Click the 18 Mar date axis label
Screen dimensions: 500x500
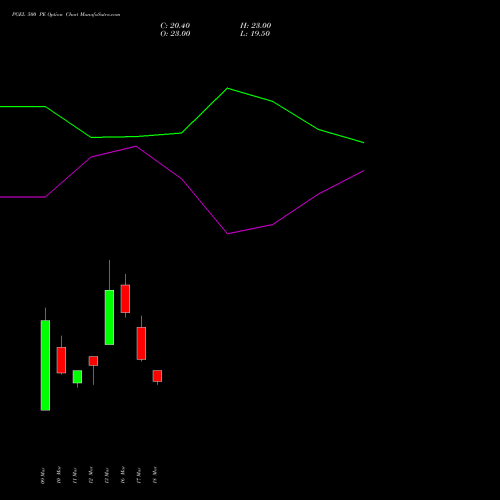[155, 475]
